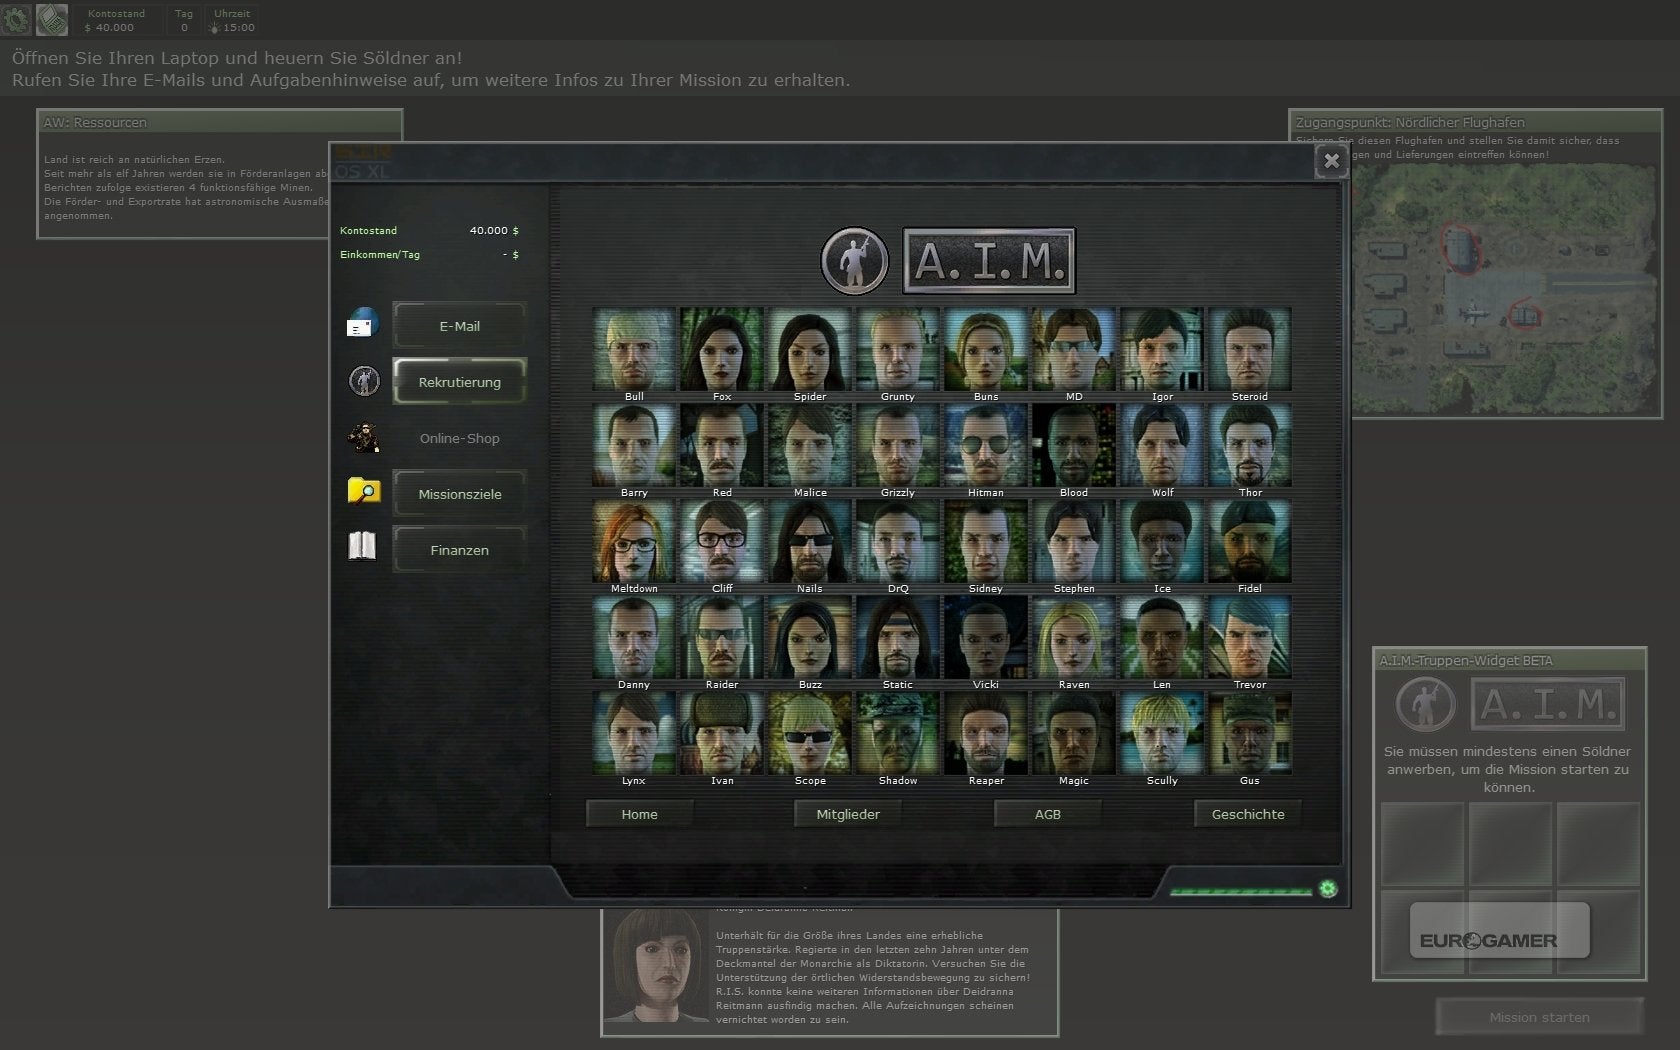Open Malice's profile
The height and width of the screenshot is (1050, 1680).
(x=810, y=445)
